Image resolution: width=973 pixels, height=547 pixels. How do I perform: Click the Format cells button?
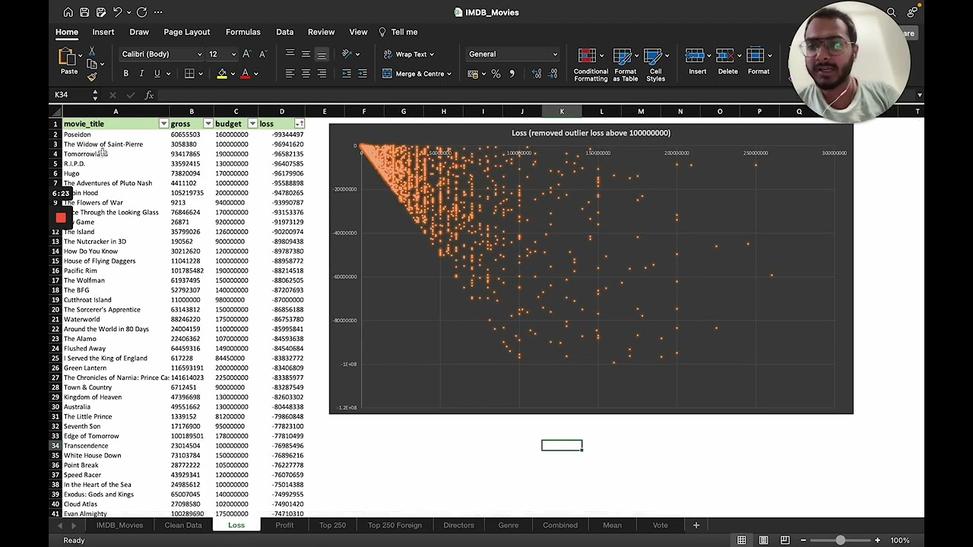coord(758,61)
